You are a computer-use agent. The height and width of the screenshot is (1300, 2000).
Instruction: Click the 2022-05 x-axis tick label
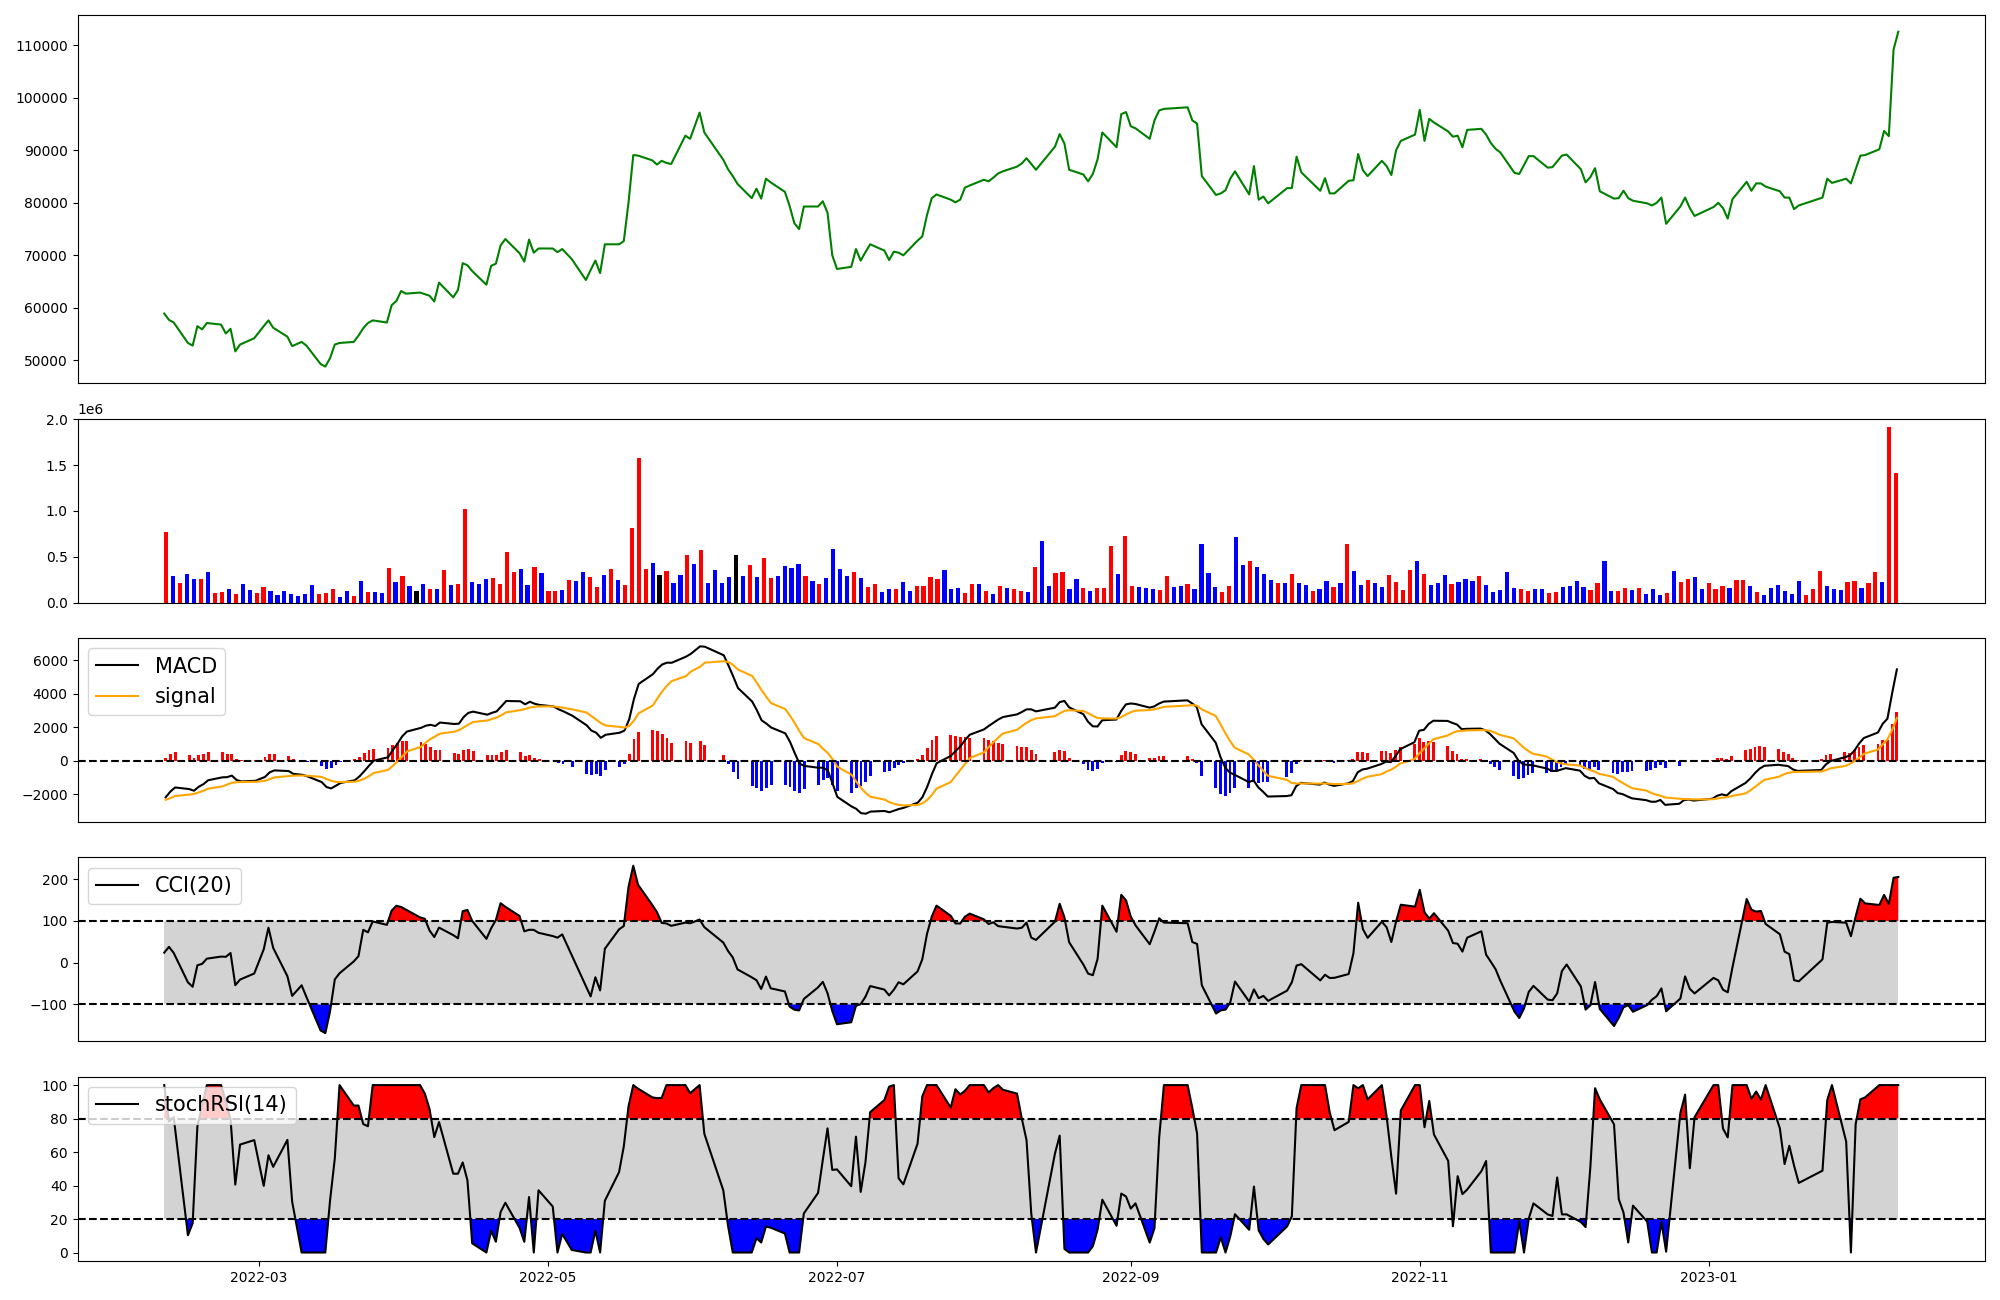click(548, 1277)
